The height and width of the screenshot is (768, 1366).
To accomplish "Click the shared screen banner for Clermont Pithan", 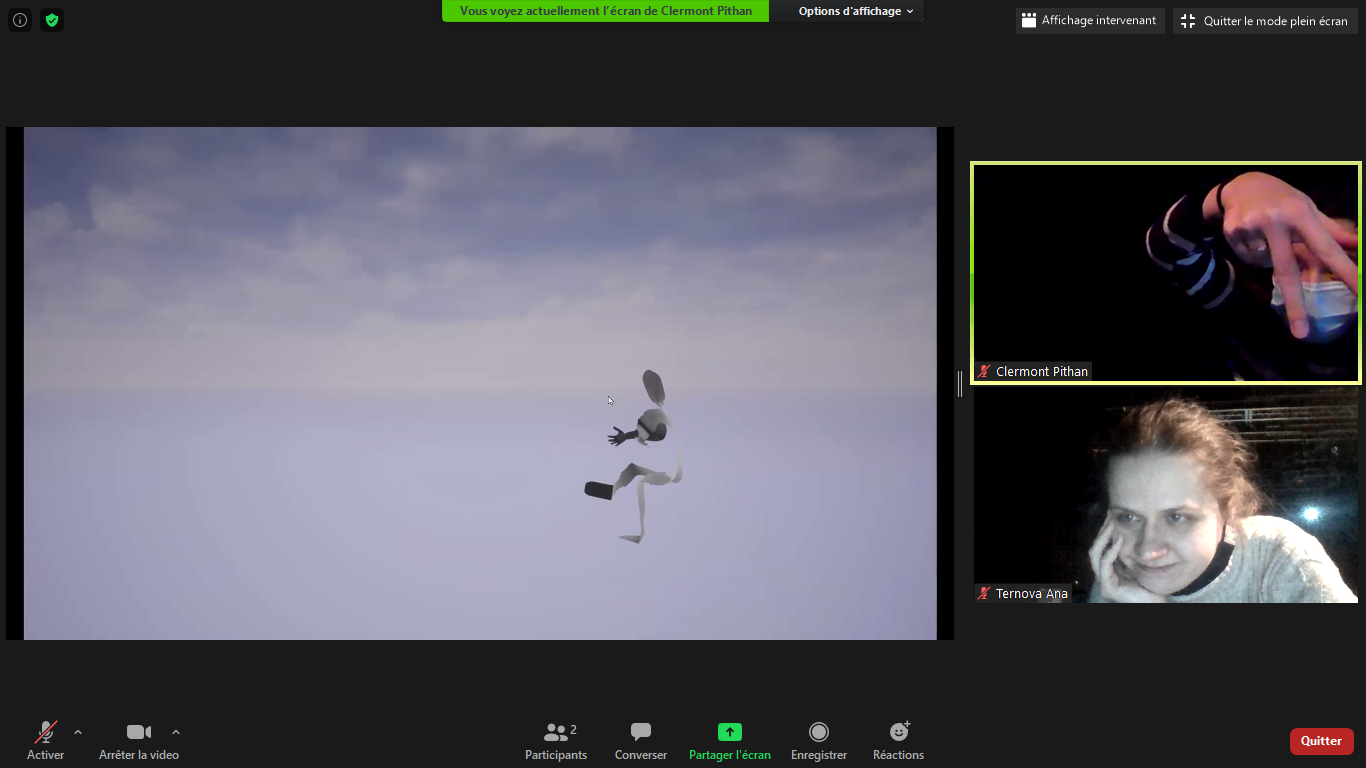I will tap(606, 11).
